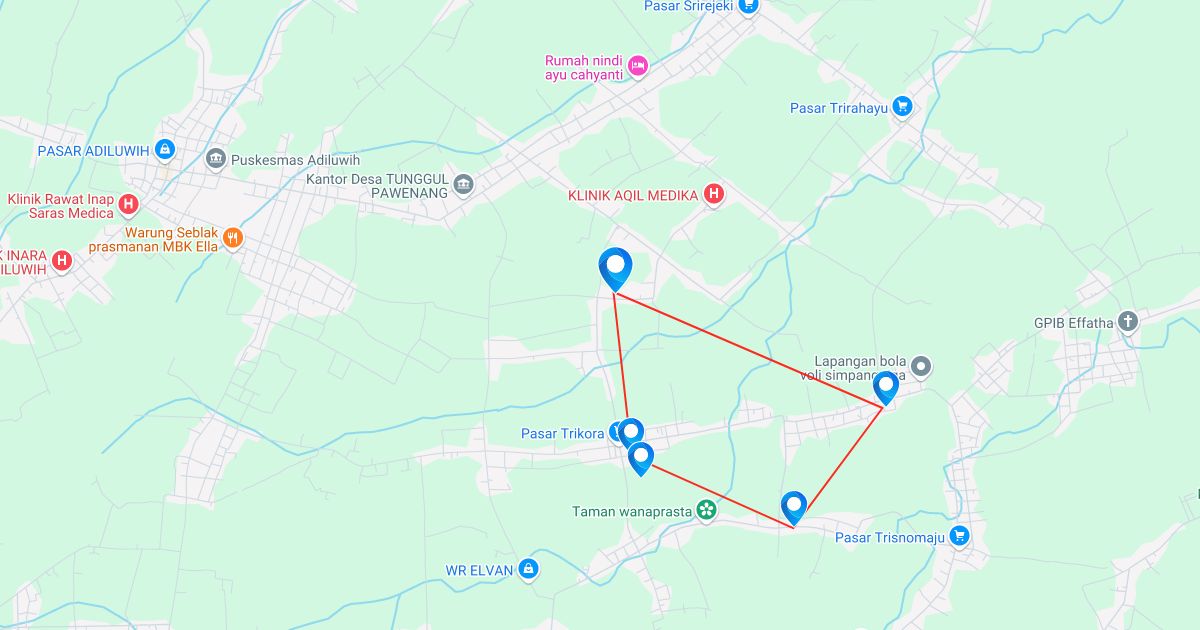This screenshot has height=630, width=1200.
Task: Select the Puskesmas Adiluwih building icon
Action: (x=215, y=159)
